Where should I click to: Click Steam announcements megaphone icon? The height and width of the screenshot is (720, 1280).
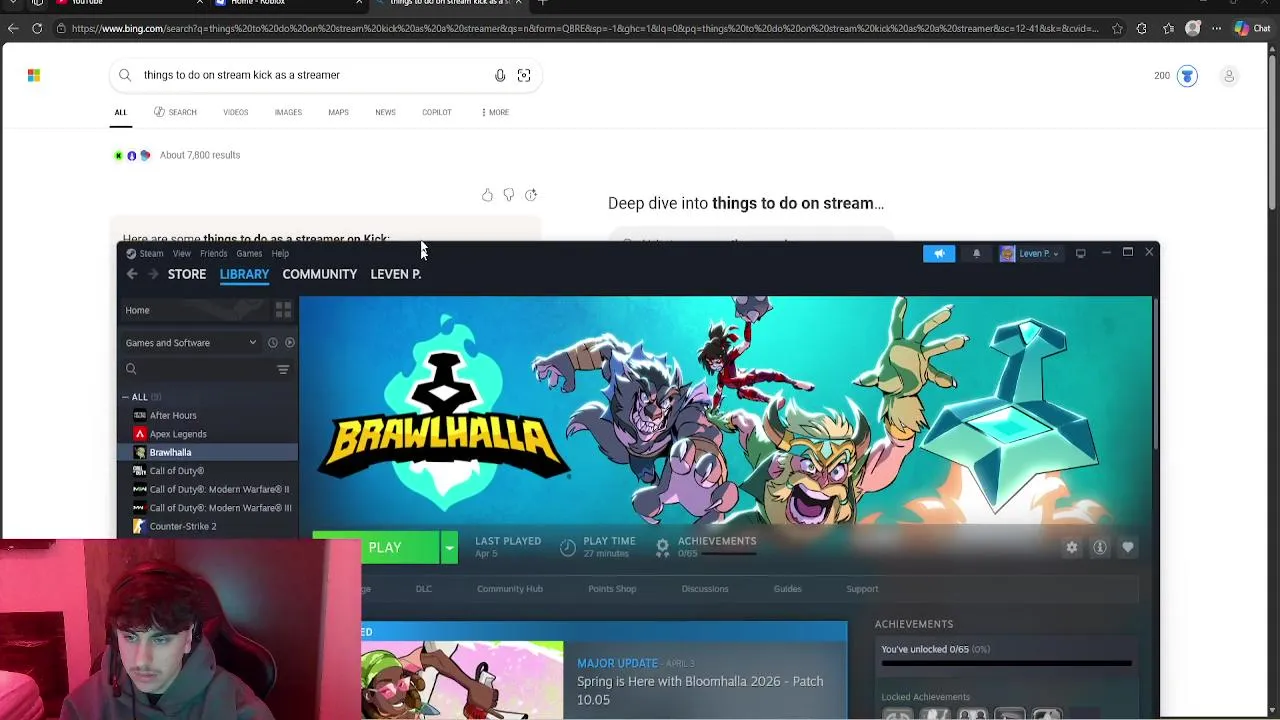point(939,254)
